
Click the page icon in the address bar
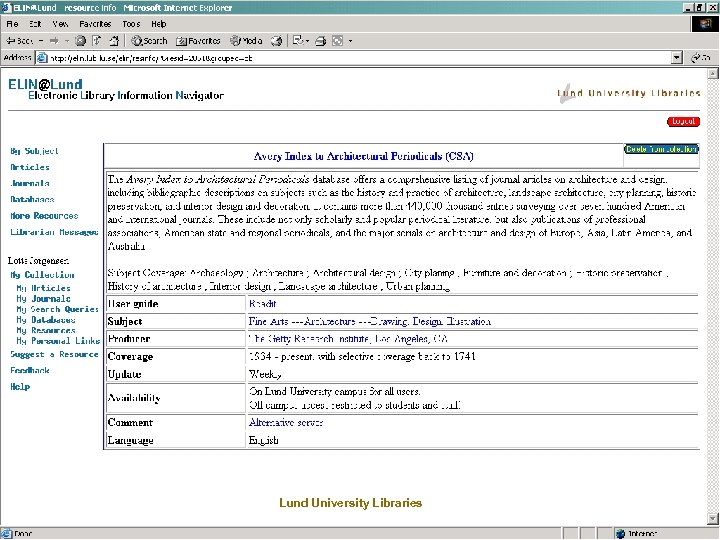(42, 58)
